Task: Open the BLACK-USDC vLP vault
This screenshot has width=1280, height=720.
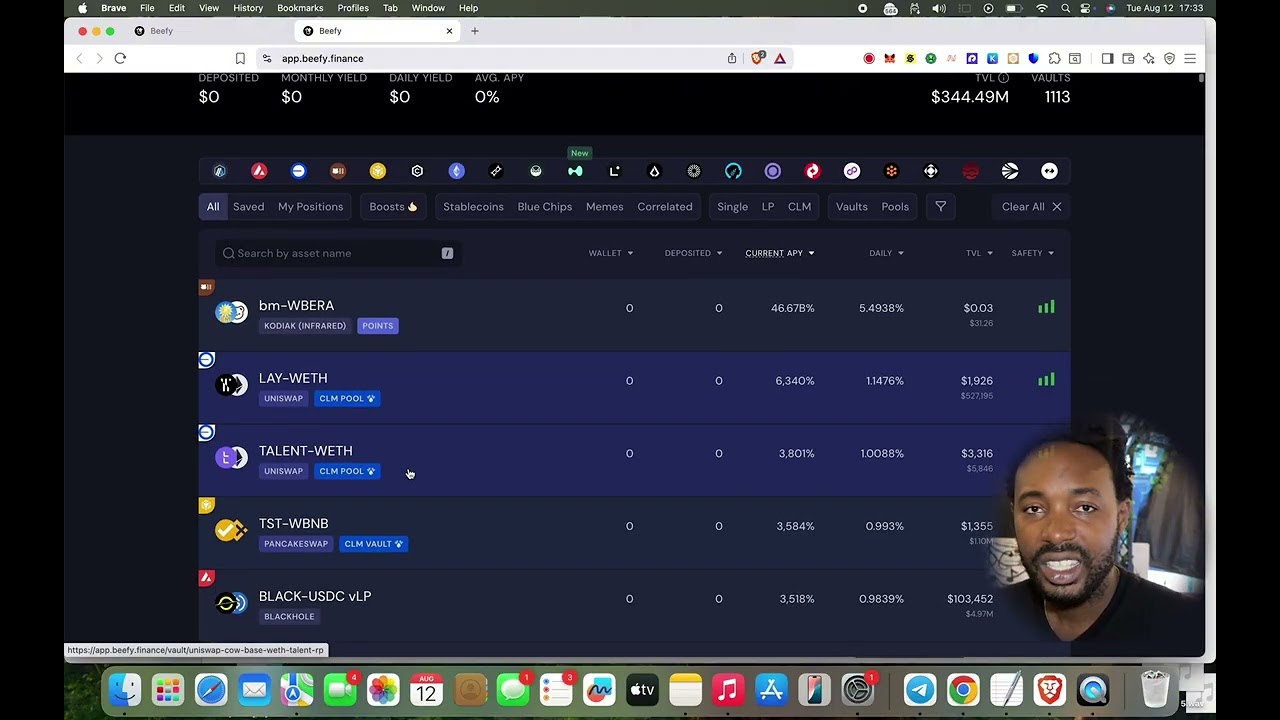Action: 634,606
